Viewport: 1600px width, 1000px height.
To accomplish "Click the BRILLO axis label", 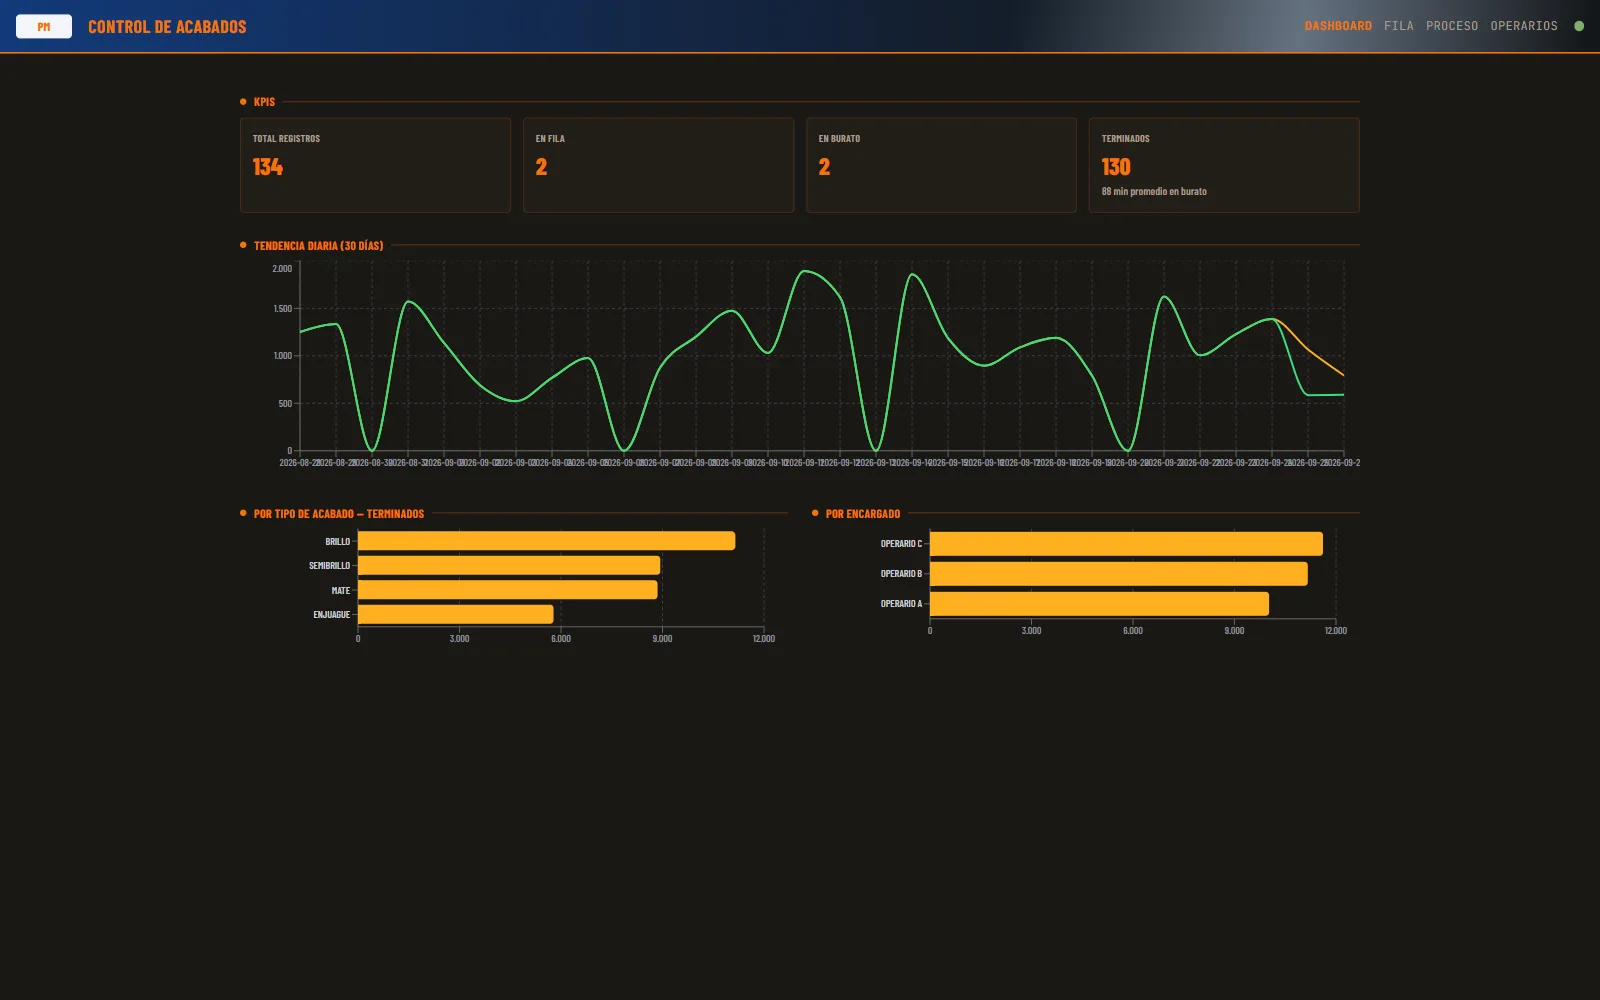I will coord(338,542).
